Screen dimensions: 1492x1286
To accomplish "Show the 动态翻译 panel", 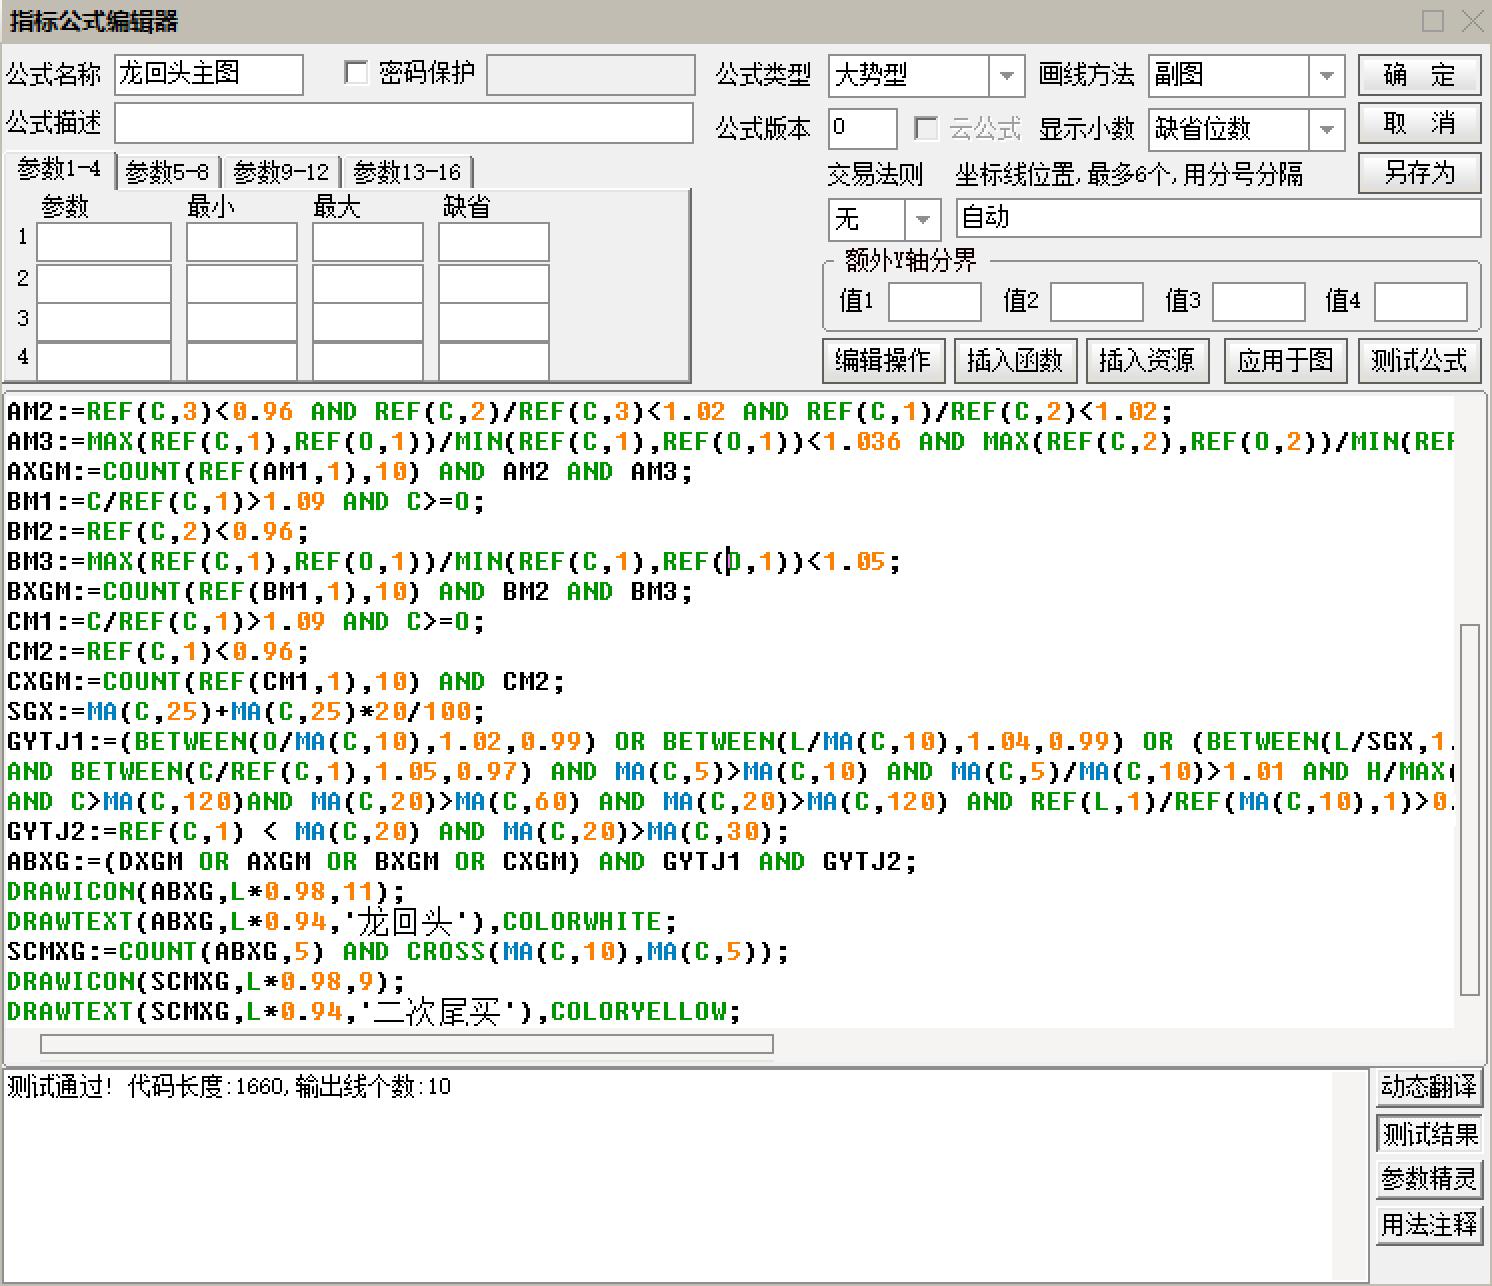I will point(1428,1086).
